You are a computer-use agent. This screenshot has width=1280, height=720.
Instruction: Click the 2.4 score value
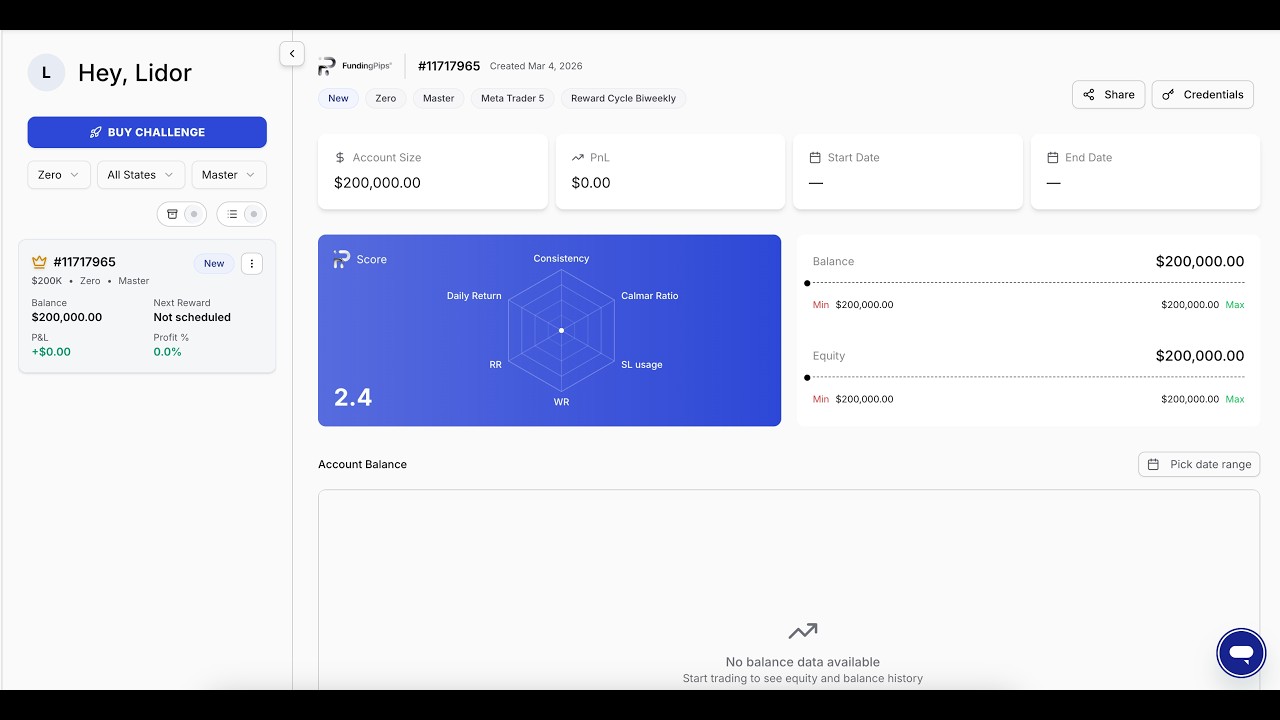pos(353,397)
